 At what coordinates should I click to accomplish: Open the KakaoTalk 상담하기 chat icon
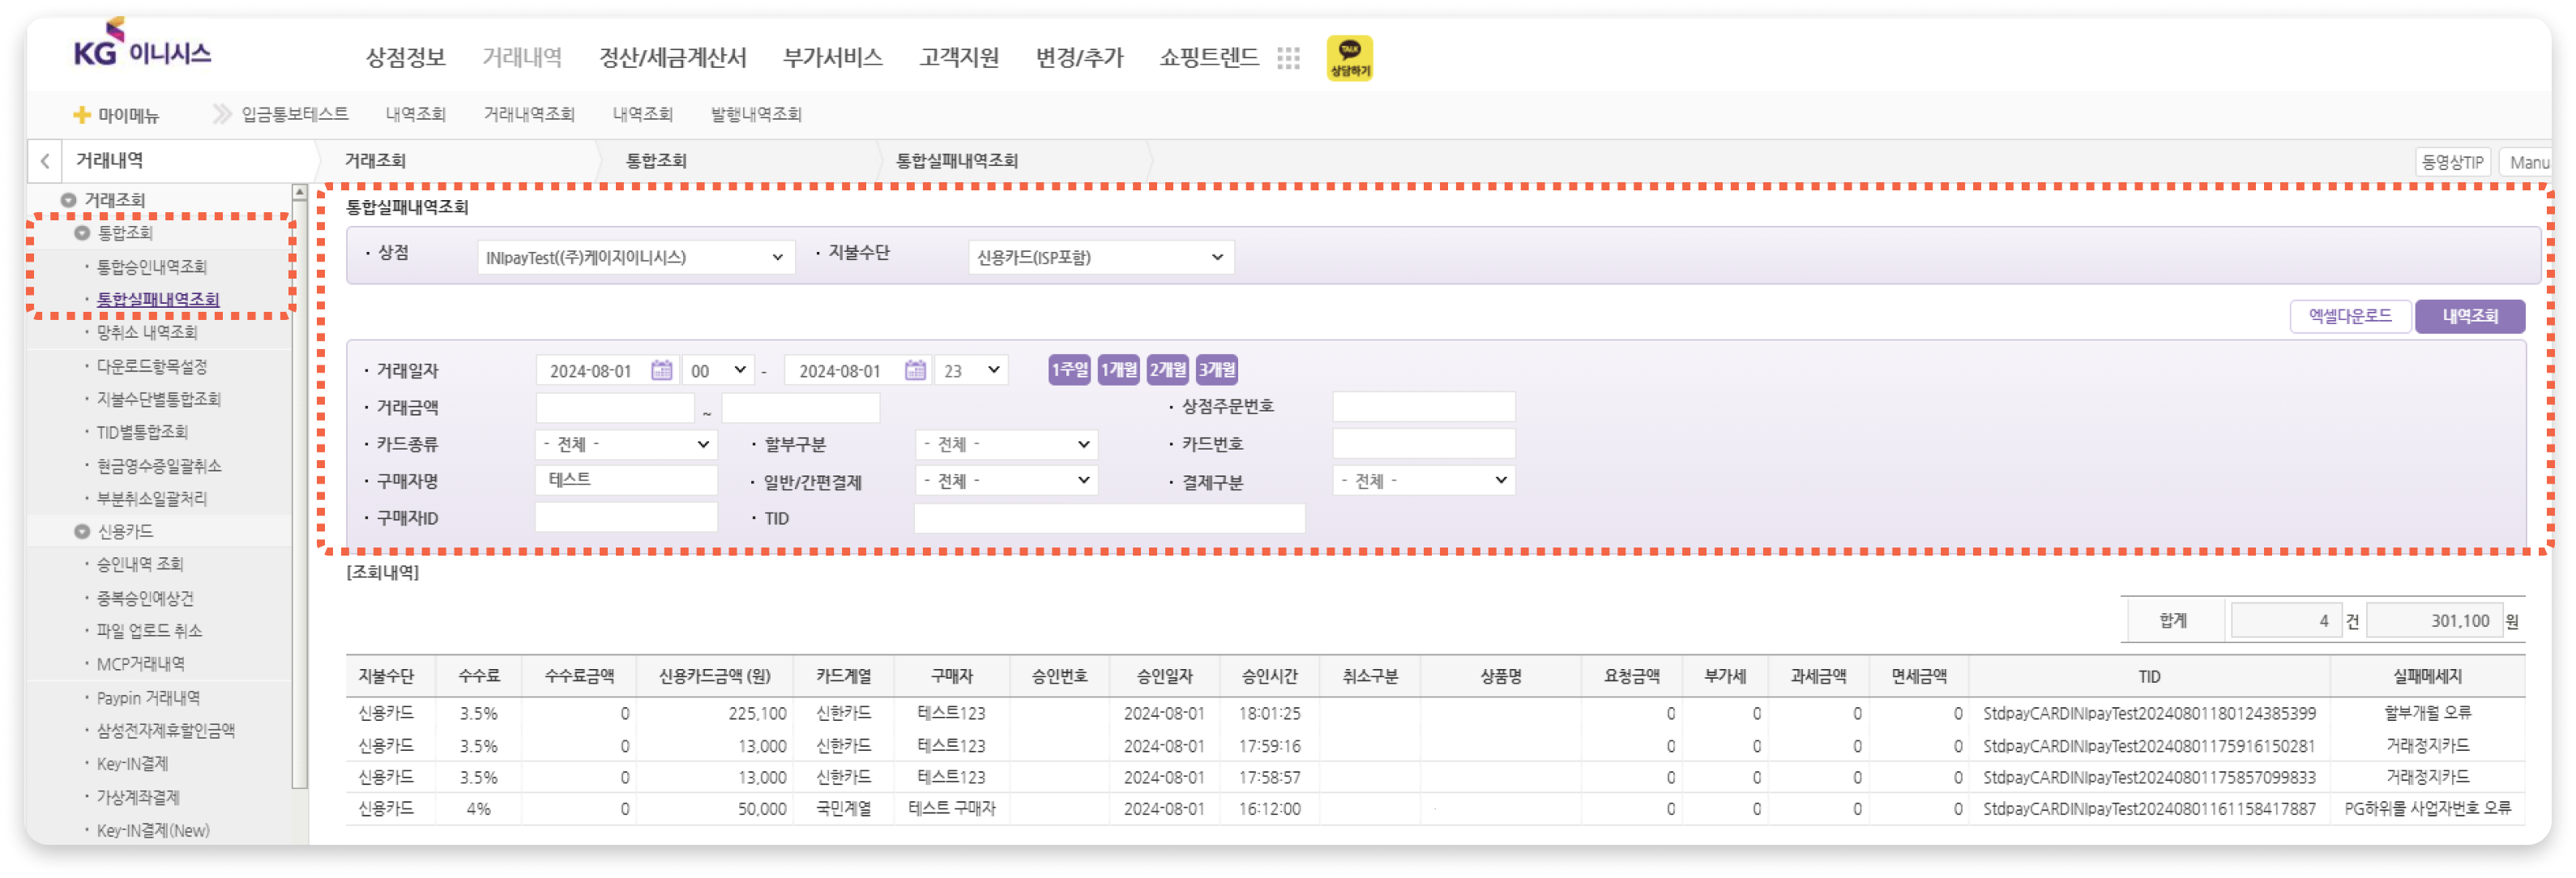(1349, 58)
